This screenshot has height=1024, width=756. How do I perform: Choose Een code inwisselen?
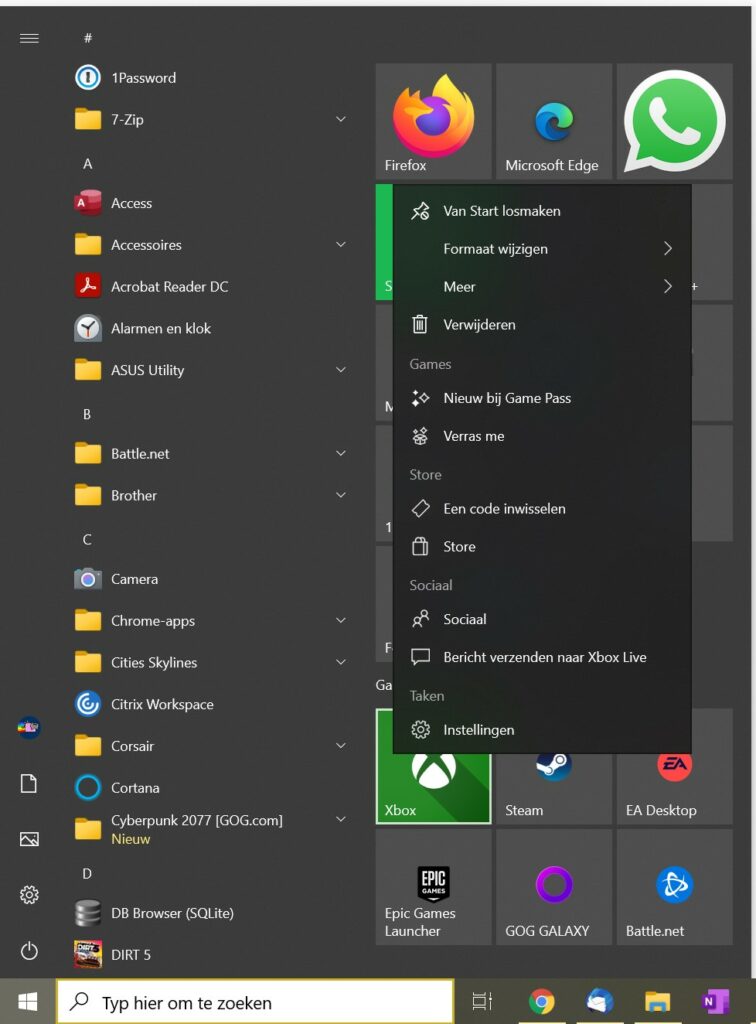(542, 509)
